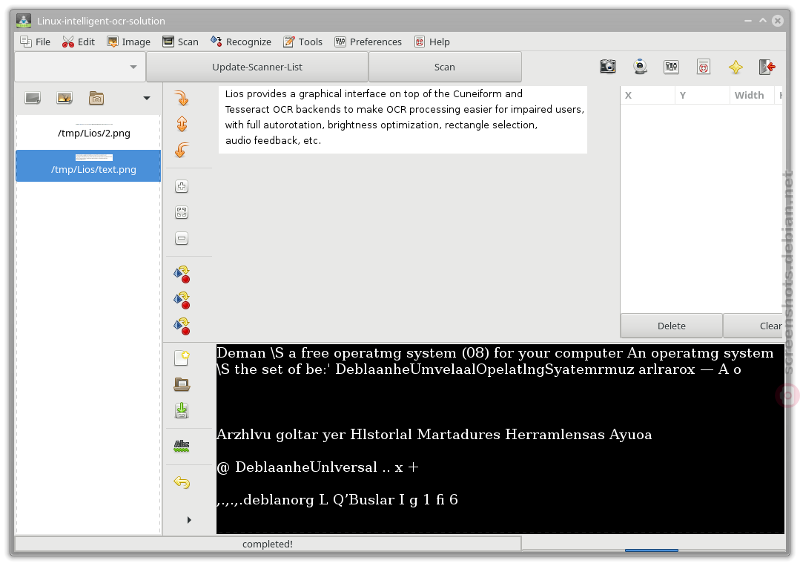Screen dimensions: 800x566
Task: Open the Recognize menu
Action: (x=241, y=42)
